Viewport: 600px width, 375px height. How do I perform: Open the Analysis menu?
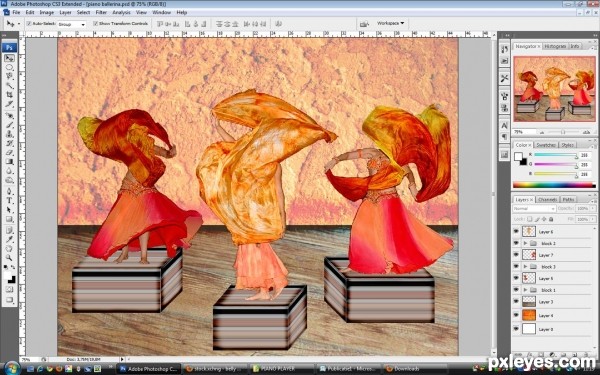point(122,12)
